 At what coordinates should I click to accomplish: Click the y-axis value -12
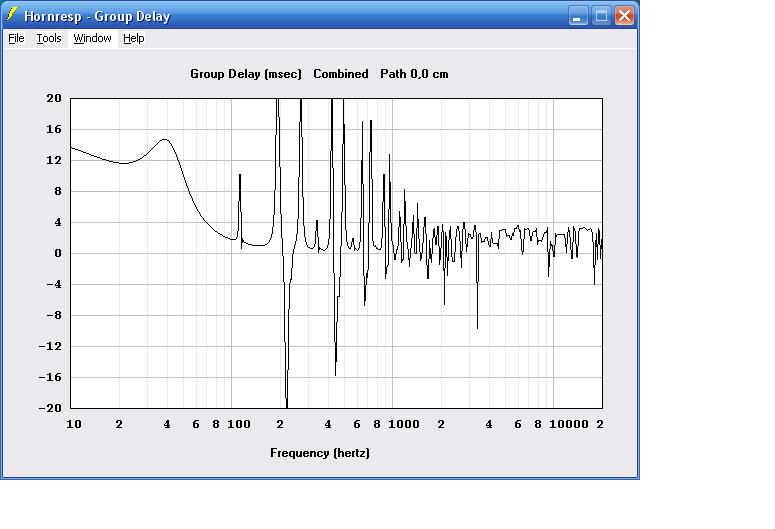(50, 346)
